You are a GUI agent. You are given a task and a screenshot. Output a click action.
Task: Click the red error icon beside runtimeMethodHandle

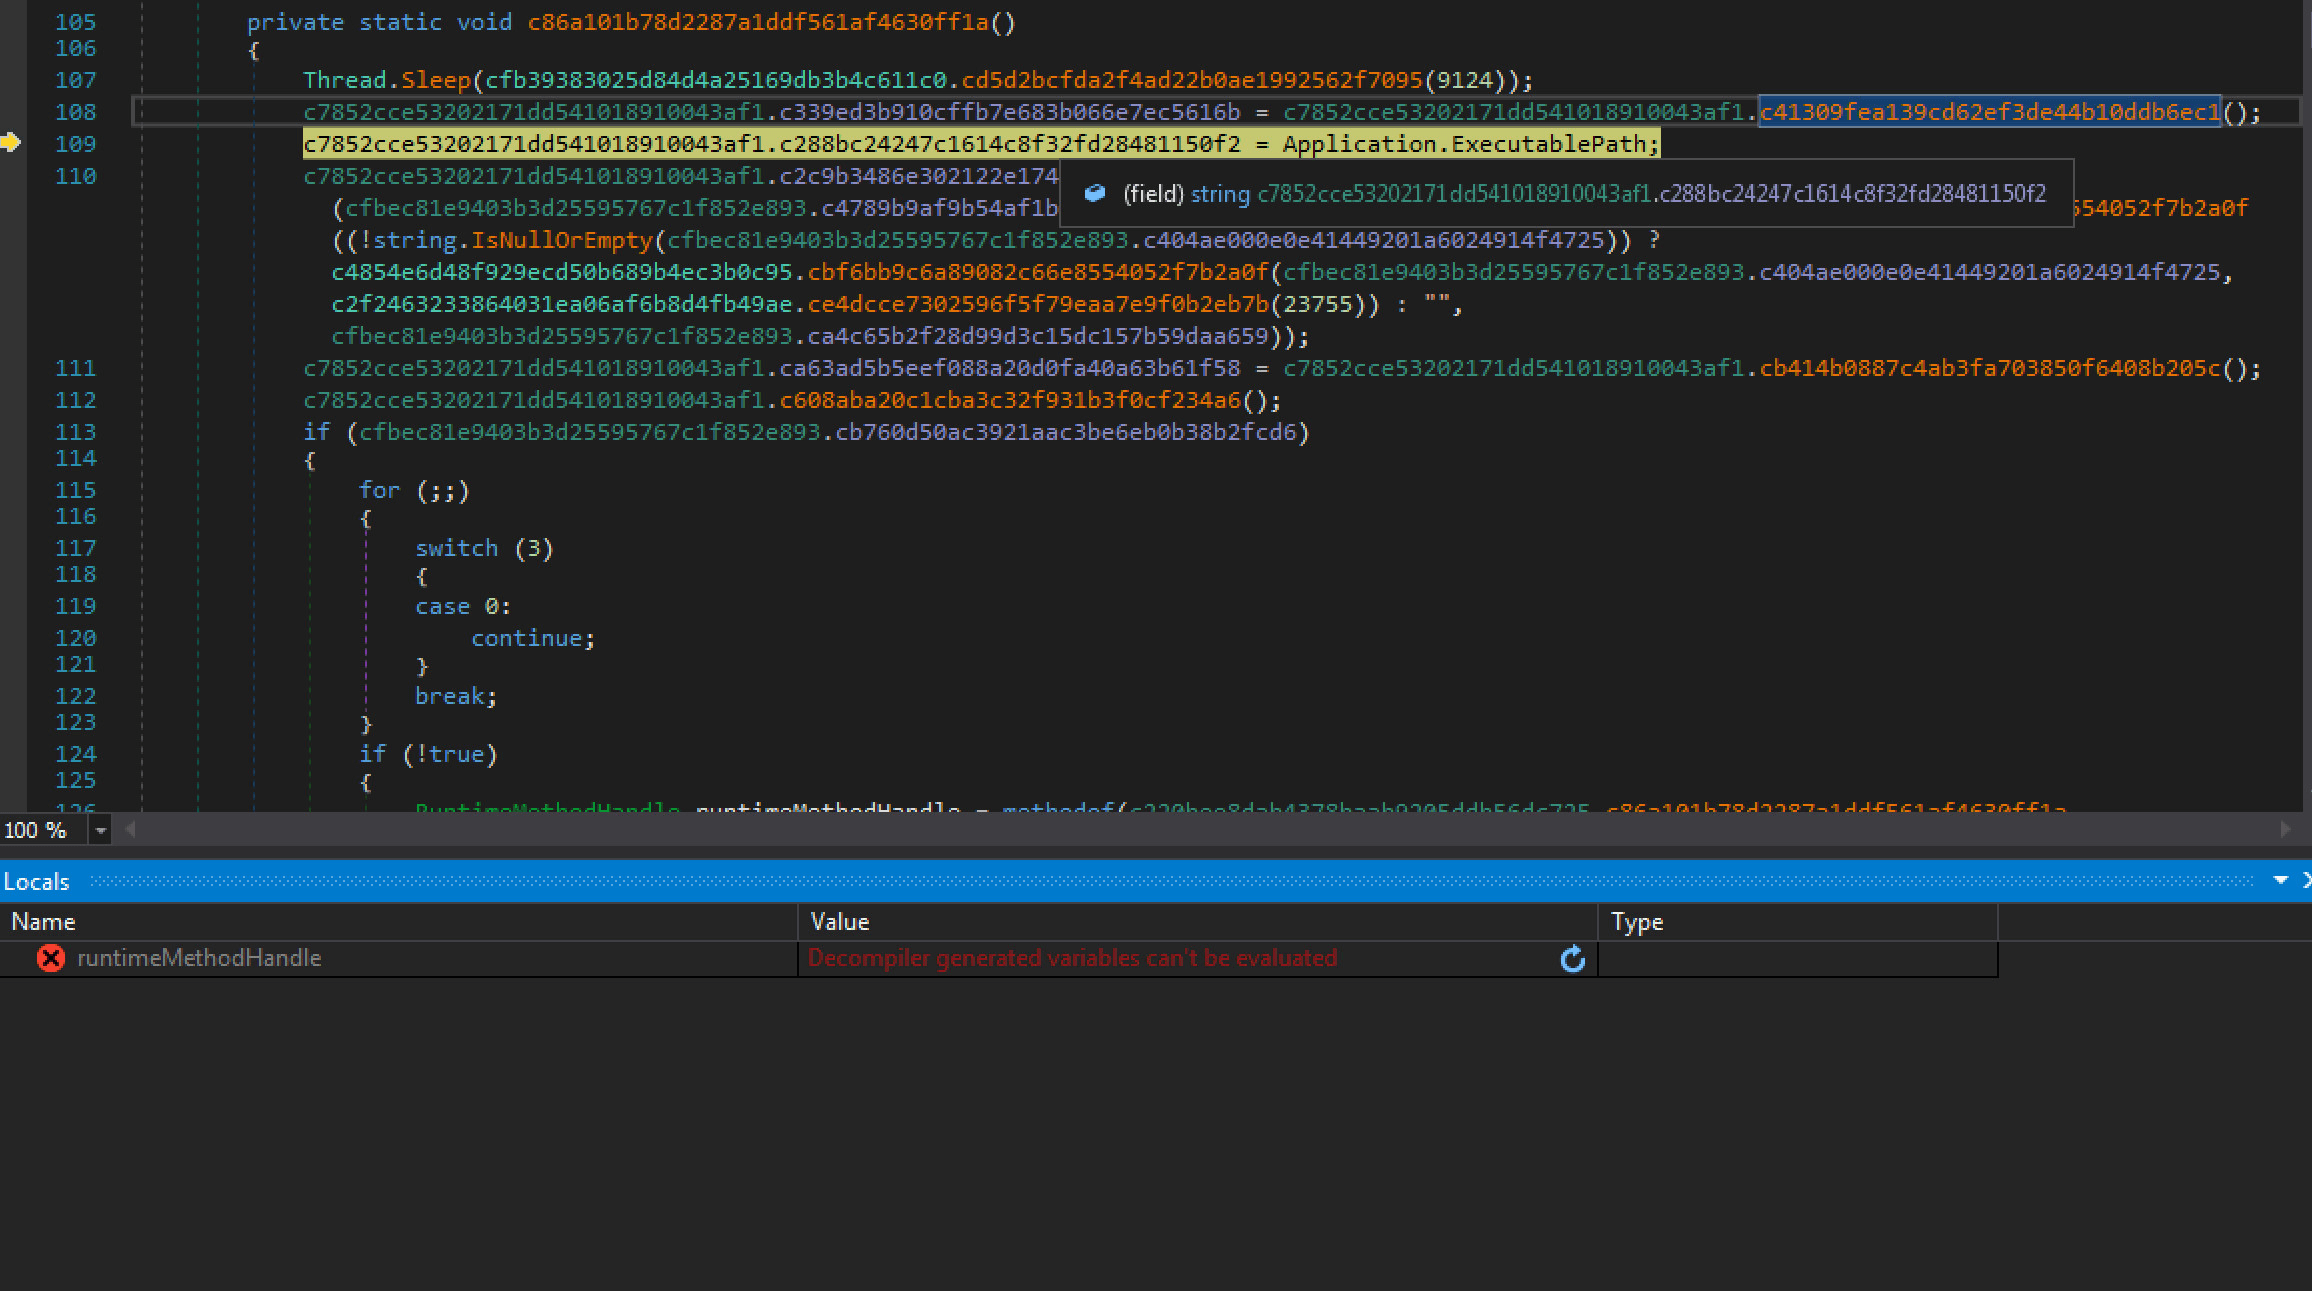(x=51, y=958)
